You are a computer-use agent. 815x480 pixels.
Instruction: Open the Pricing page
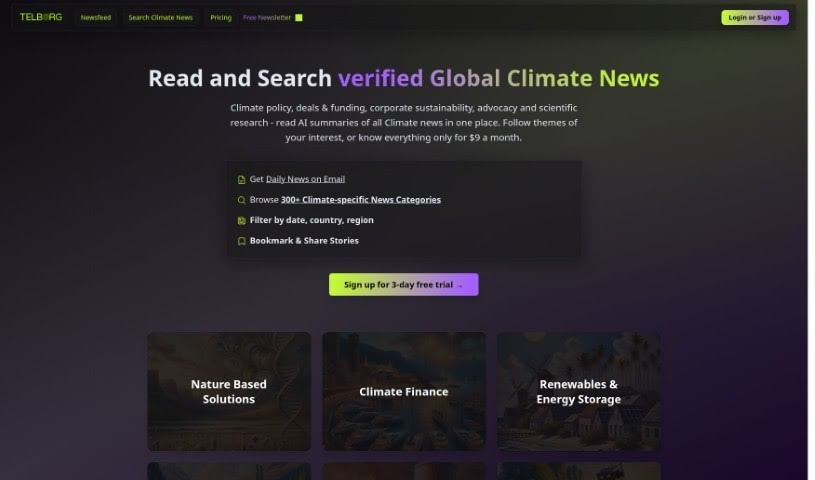click(x=221, y=18)
